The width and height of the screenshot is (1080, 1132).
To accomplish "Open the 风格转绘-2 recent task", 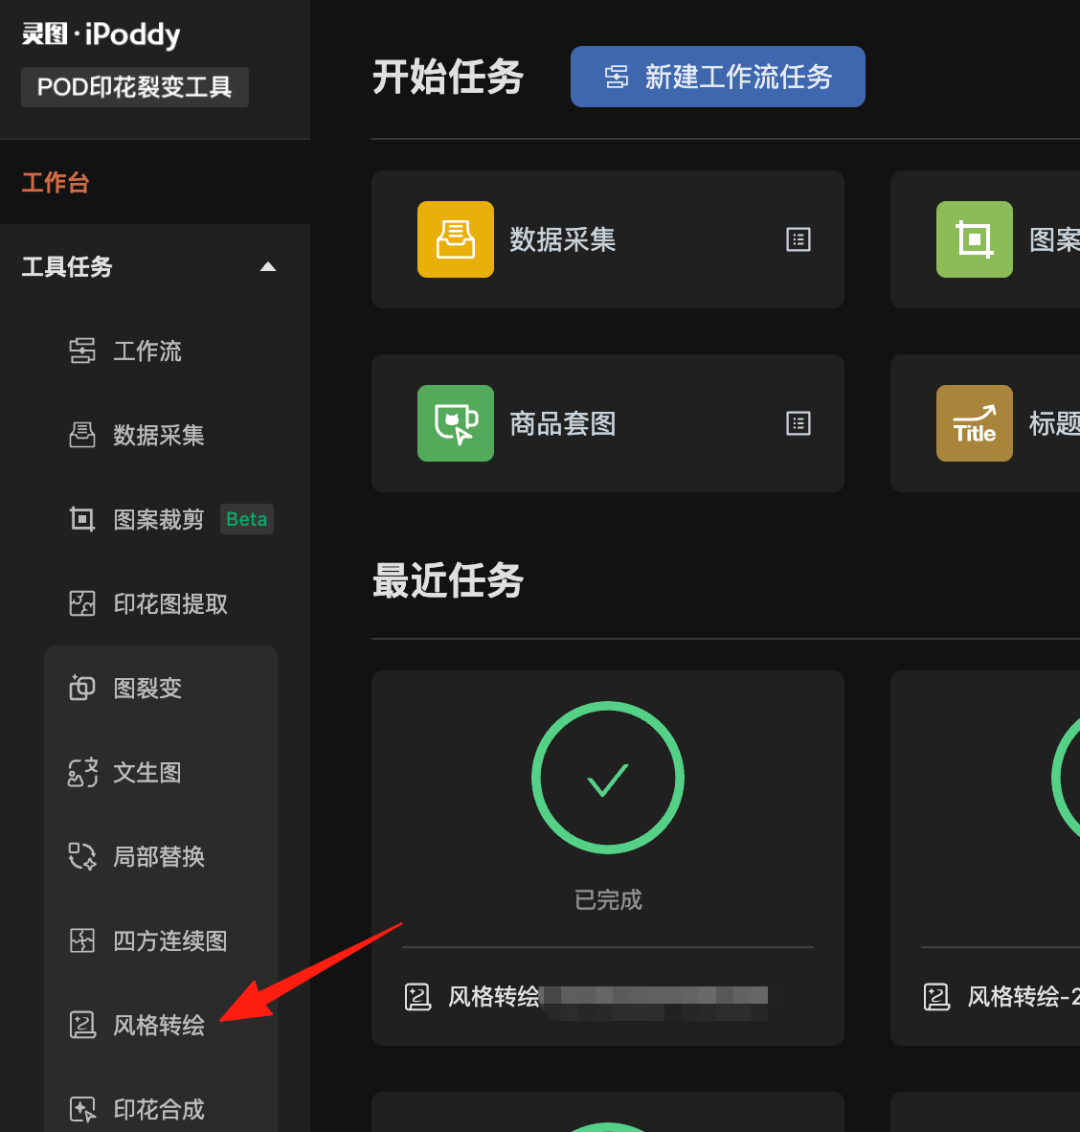I will [985, 858].
